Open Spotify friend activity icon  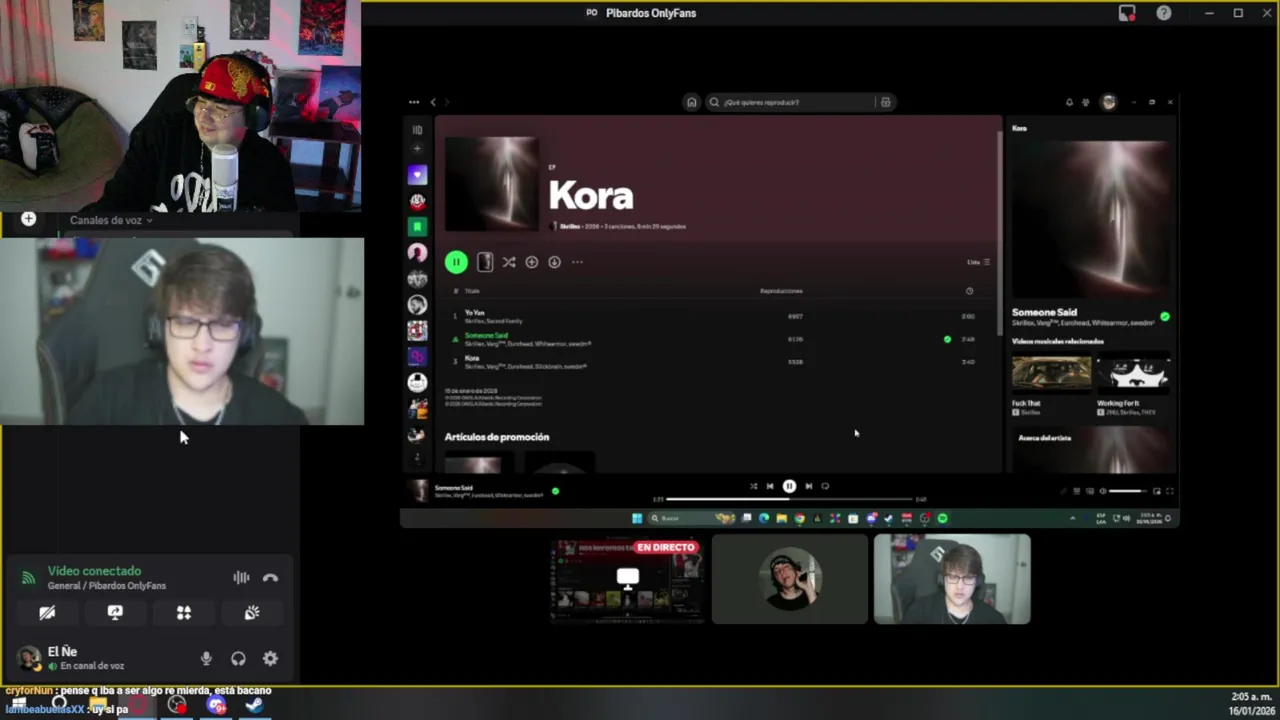point(1086,102)
